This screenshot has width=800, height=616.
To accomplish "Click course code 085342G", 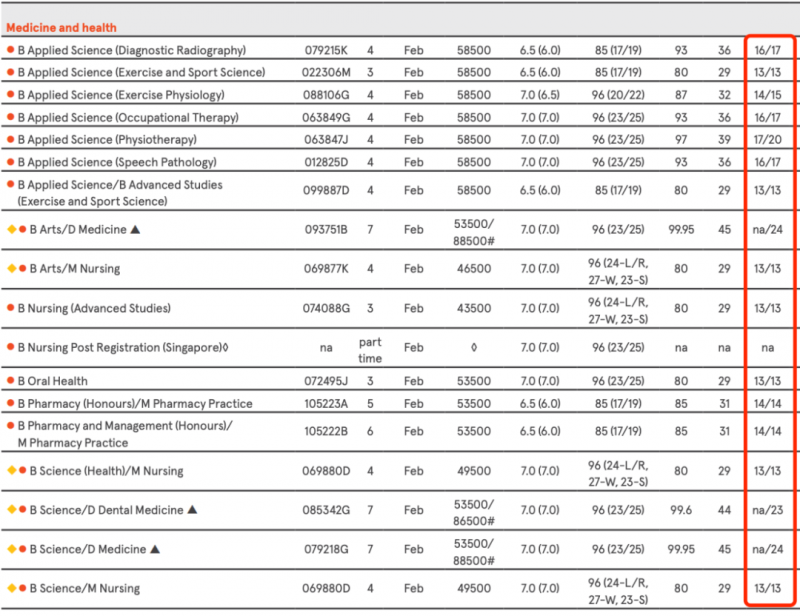I will point(326,510).
